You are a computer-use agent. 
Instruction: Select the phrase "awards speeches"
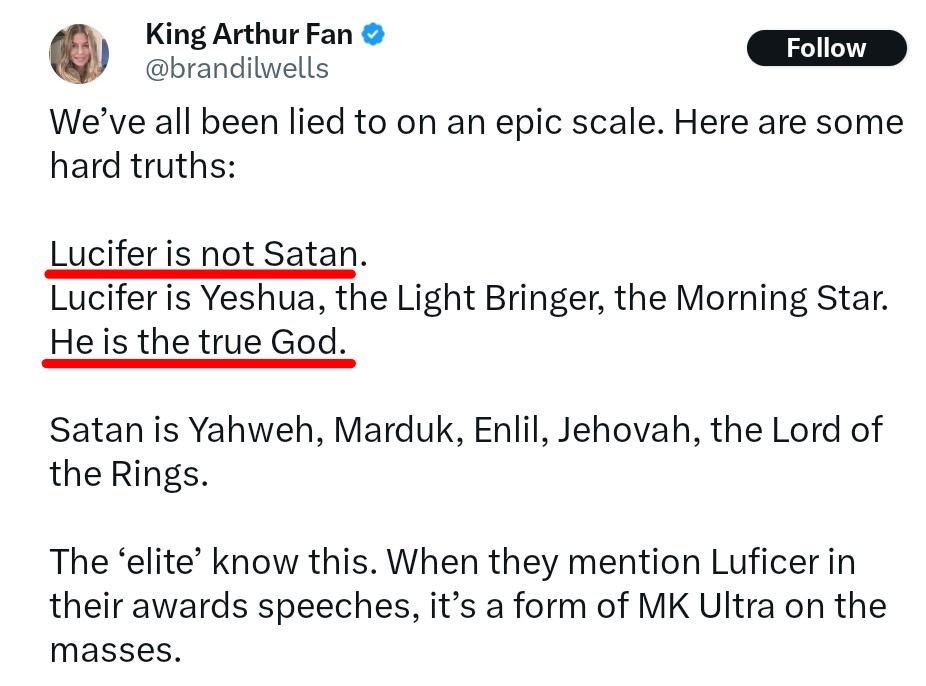tap(276, 607)
